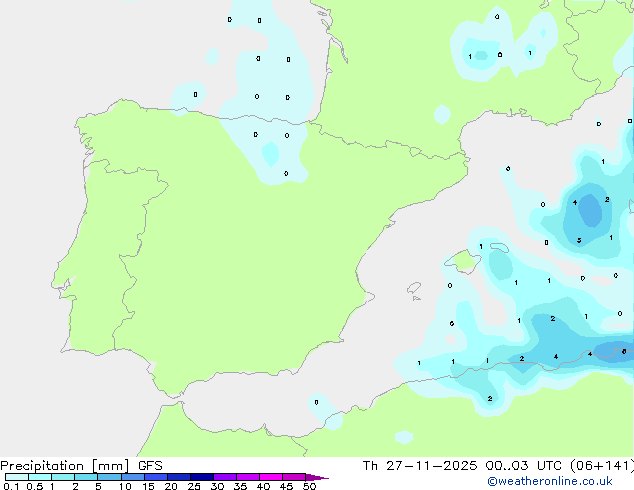This screenshot has height=490, width=634.
Task: Pick the legend swatch between 20 and 25
Action: [x=179, y=477]
